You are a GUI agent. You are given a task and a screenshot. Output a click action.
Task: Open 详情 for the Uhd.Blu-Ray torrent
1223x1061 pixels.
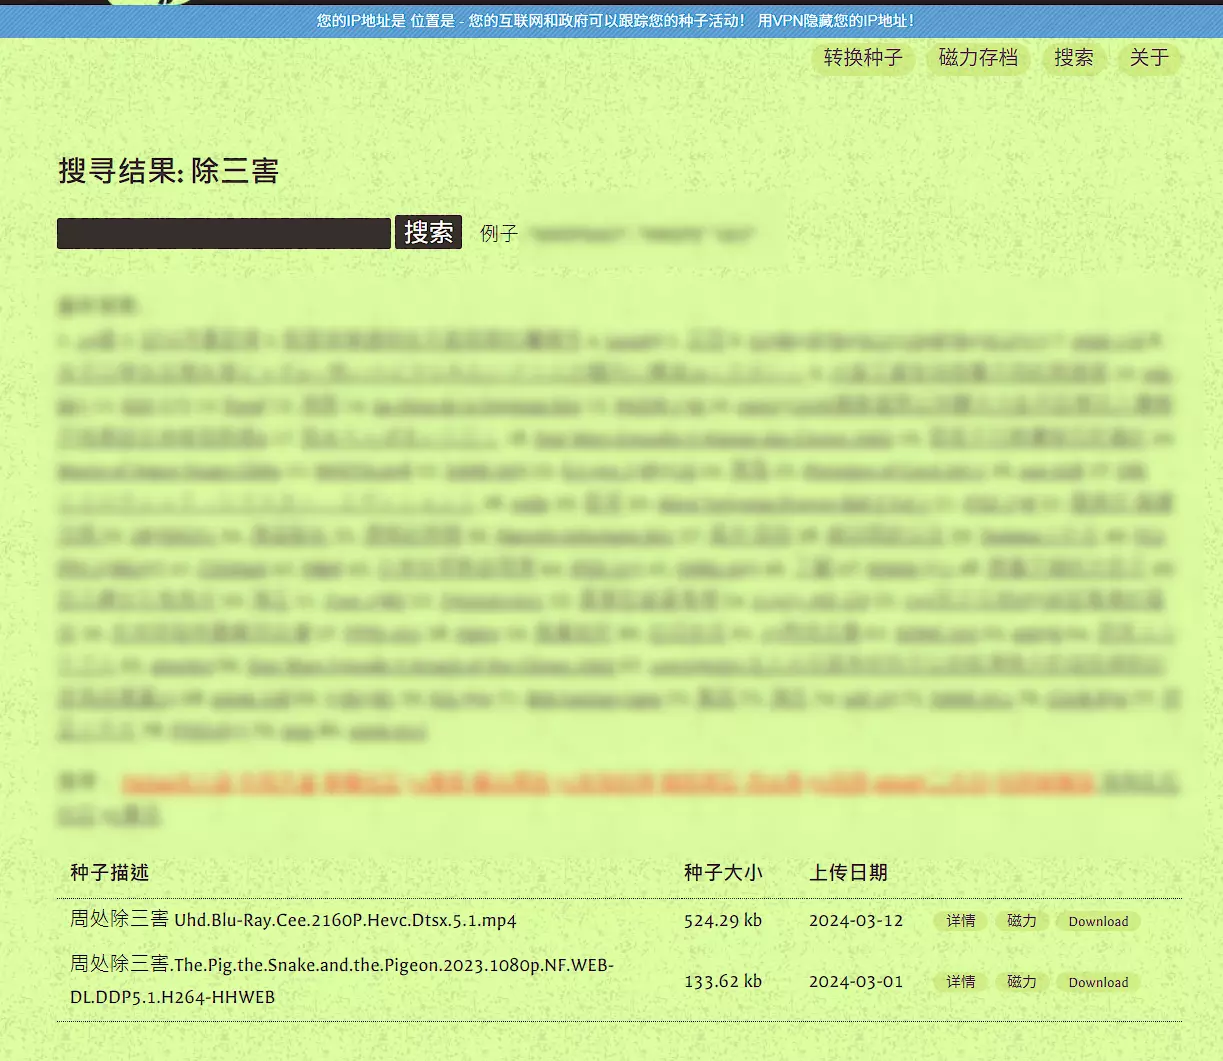[960, 921]
